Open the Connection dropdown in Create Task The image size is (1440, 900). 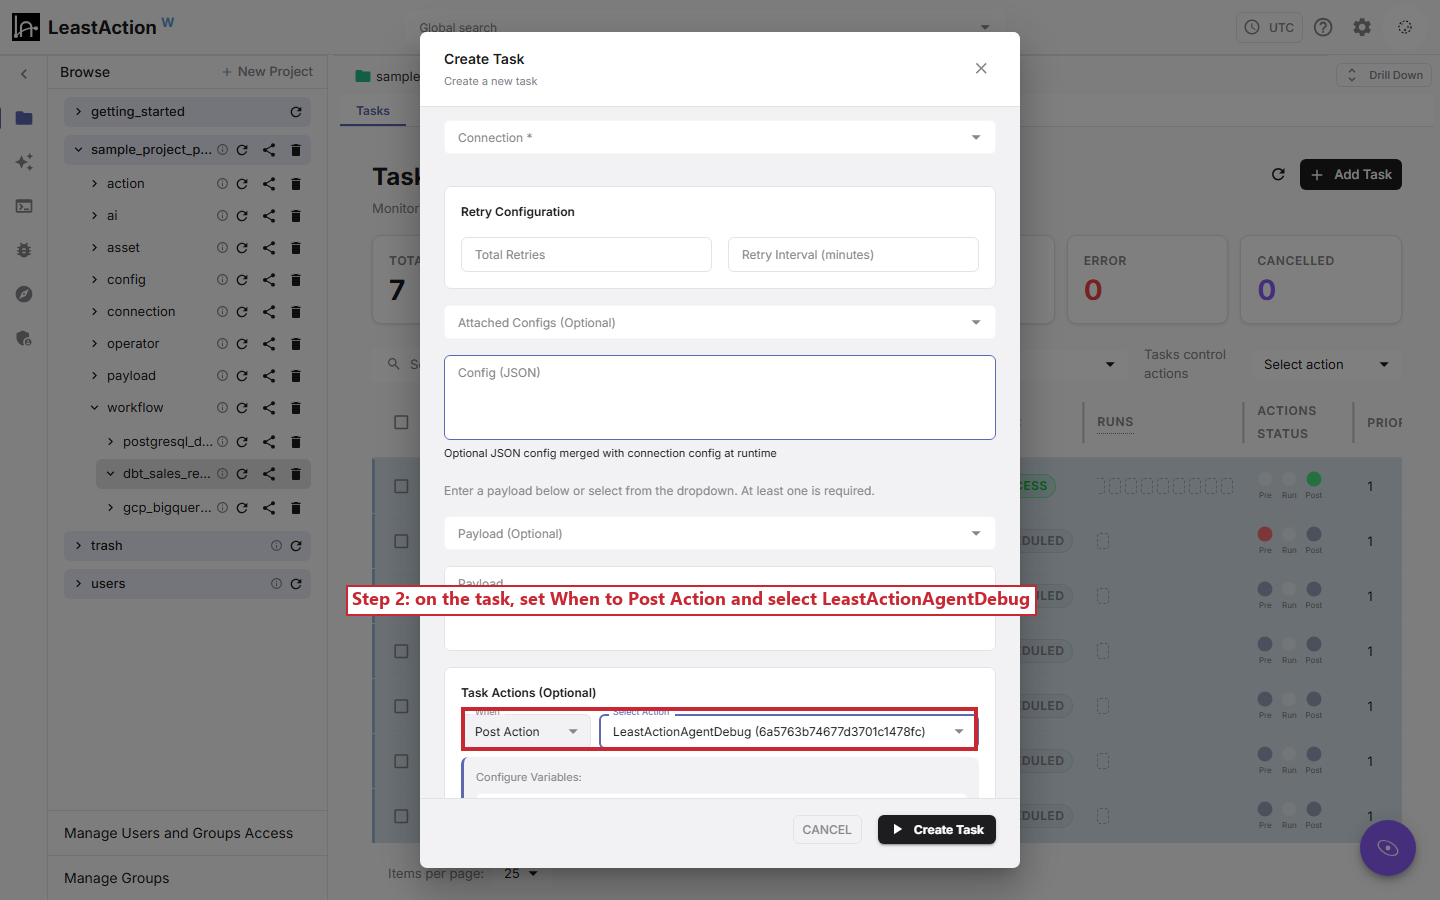(720, 138)
